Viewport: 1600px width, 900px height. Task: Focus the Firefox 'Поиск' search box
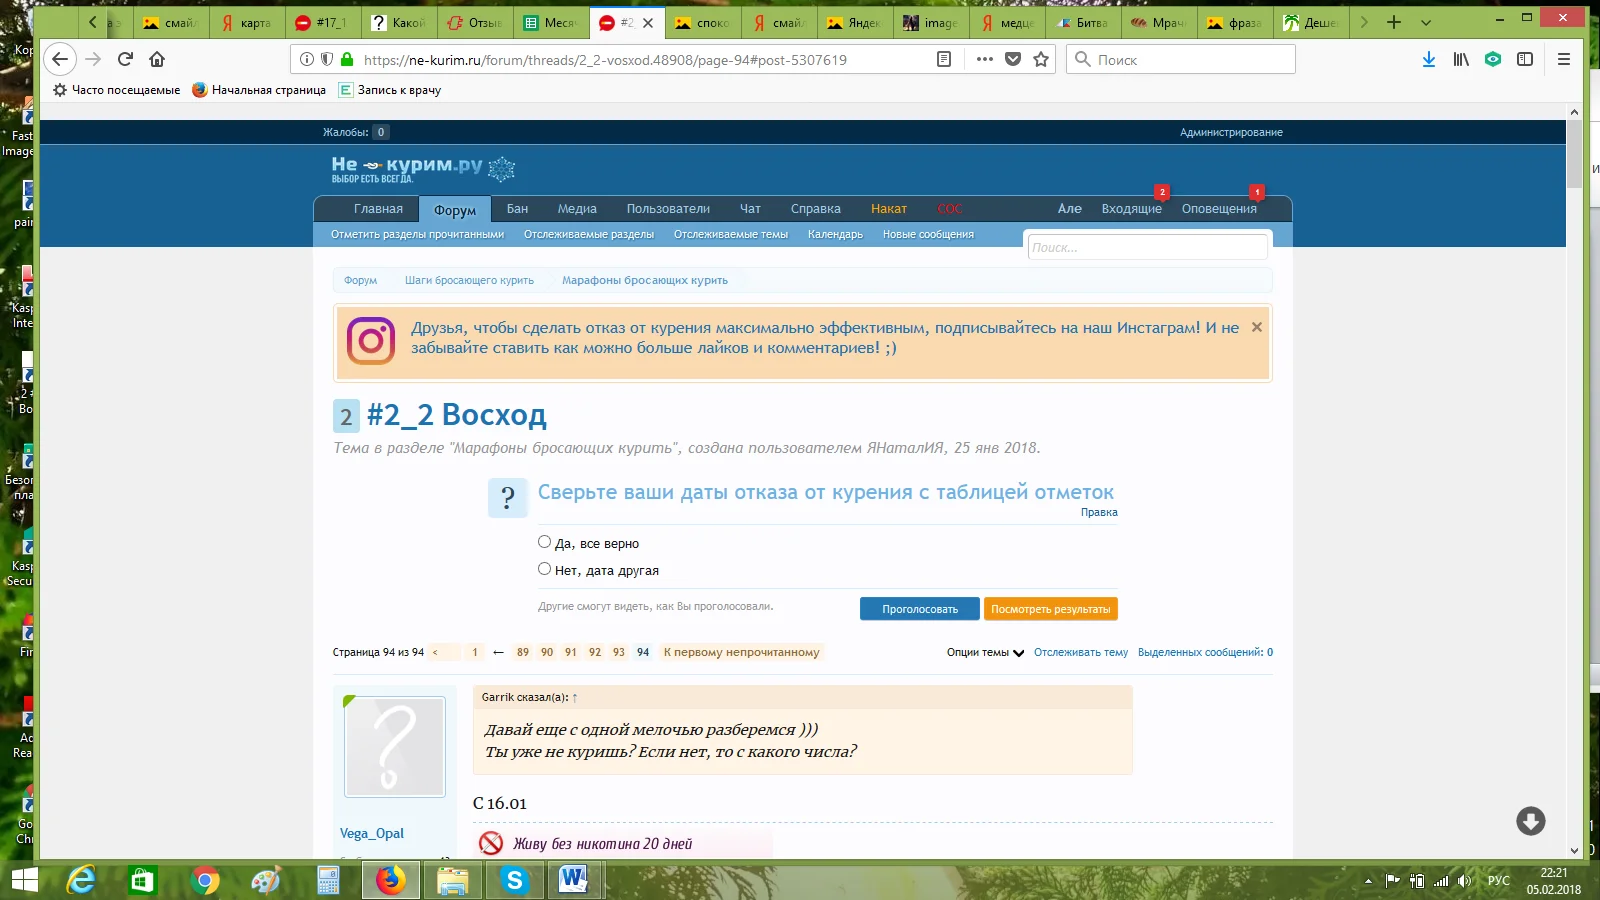coord(1180,59)
